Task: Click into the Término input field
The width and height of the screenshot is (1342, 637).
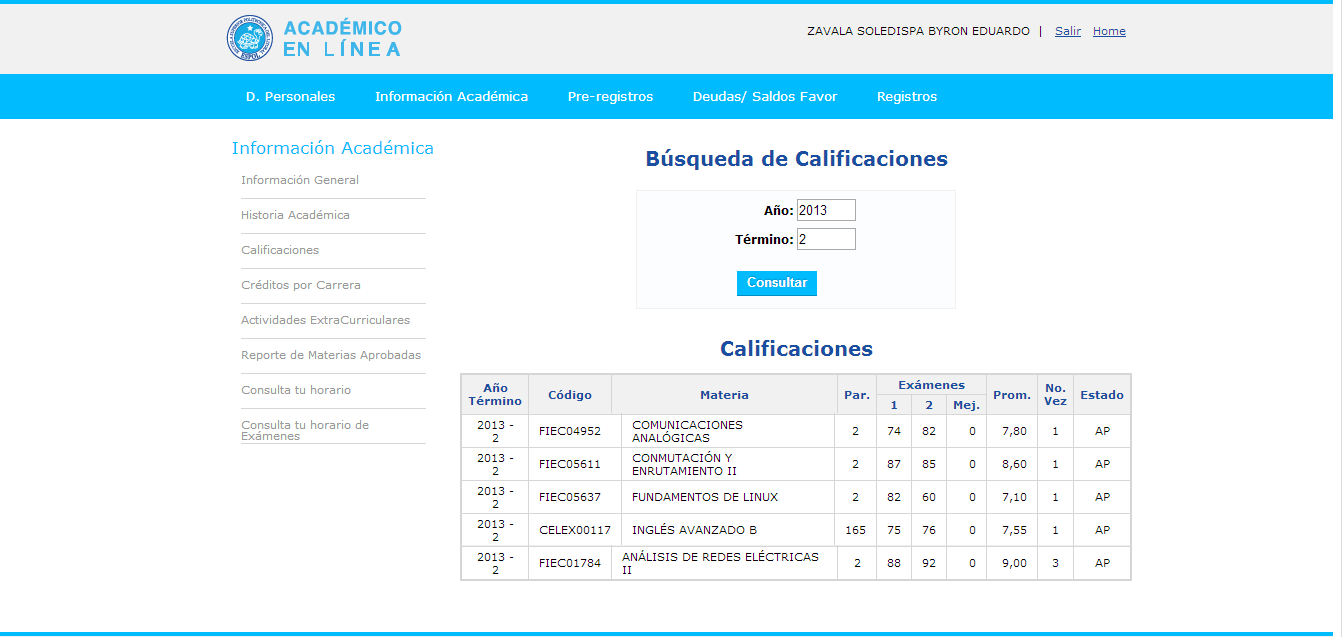Action: (826, 239)
